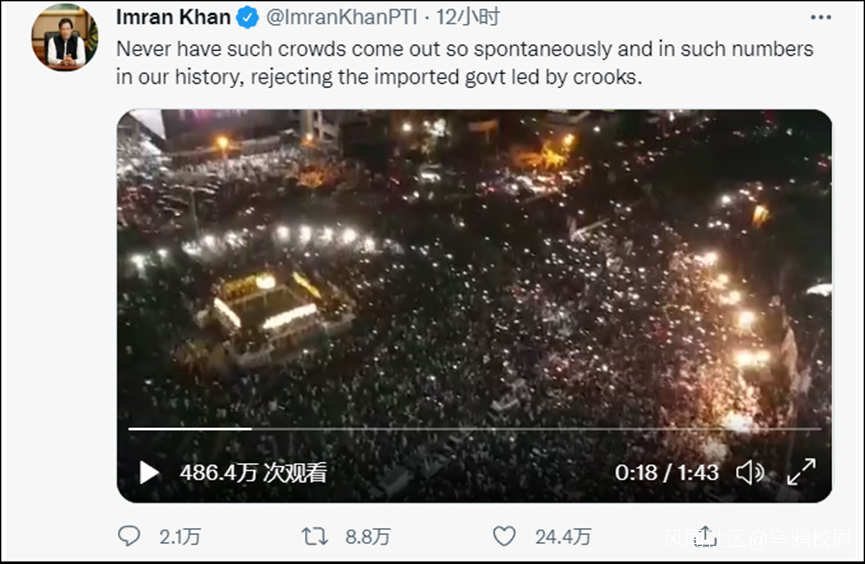Open the @ImranKhanPTI handle link
This screenshot has width=865, height=564.
340,18
